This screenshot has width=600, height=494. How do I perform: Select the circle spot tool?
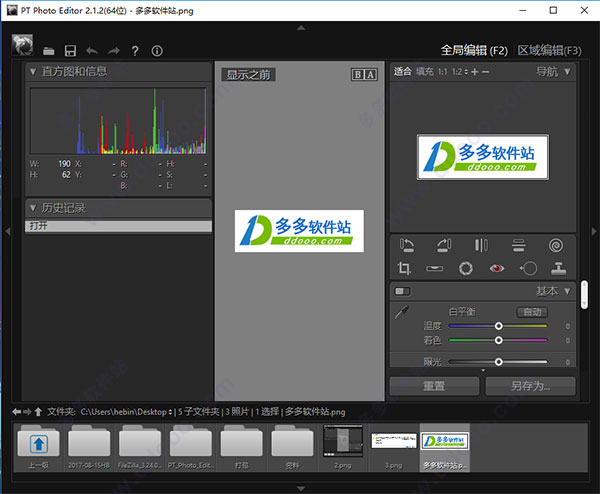(x=528, y=268)
